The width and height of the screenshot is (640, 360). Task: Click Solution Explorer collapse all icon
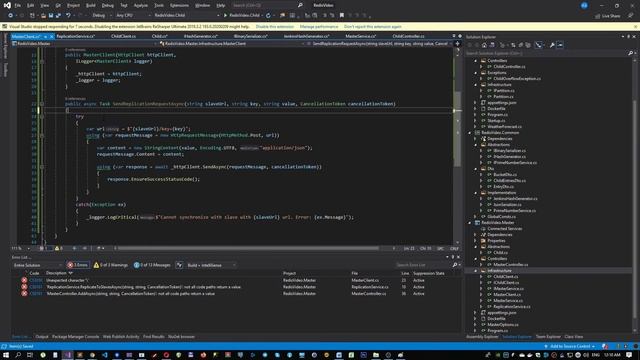point(521,45)
